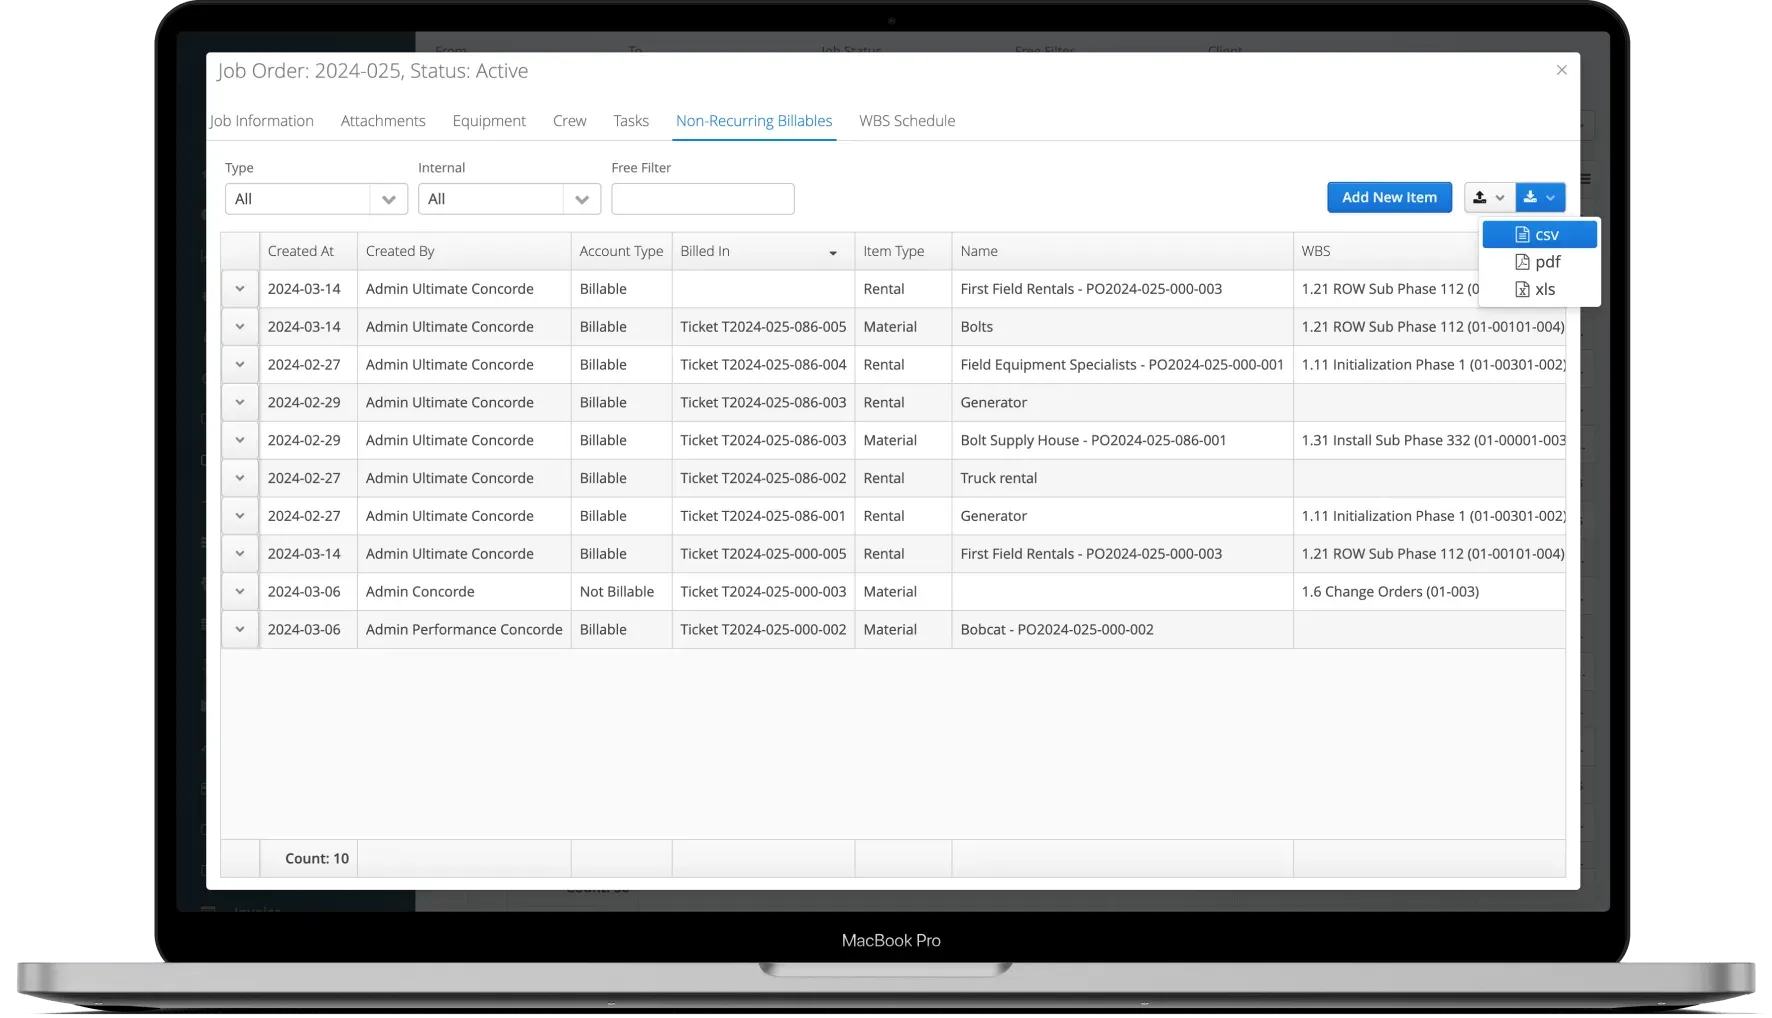Viewport: 1772px width, 1018px height.
Task: Choose the xls export option
Action: click(x=1538, y=288)
